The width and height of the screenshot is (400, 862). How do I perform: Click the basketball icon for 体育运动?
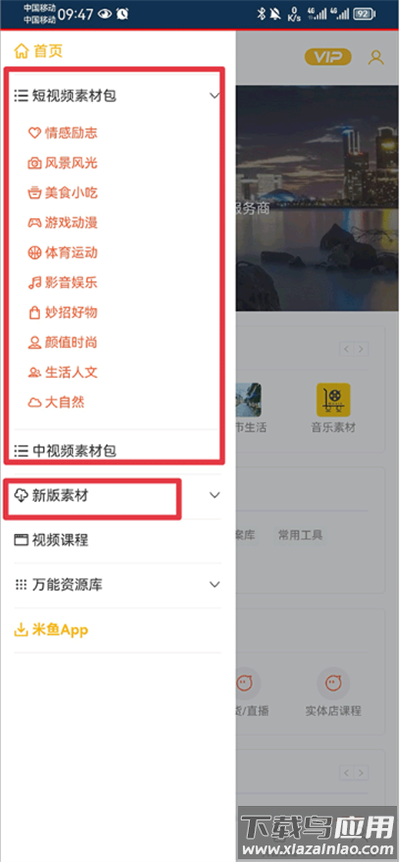coord(35,253)
